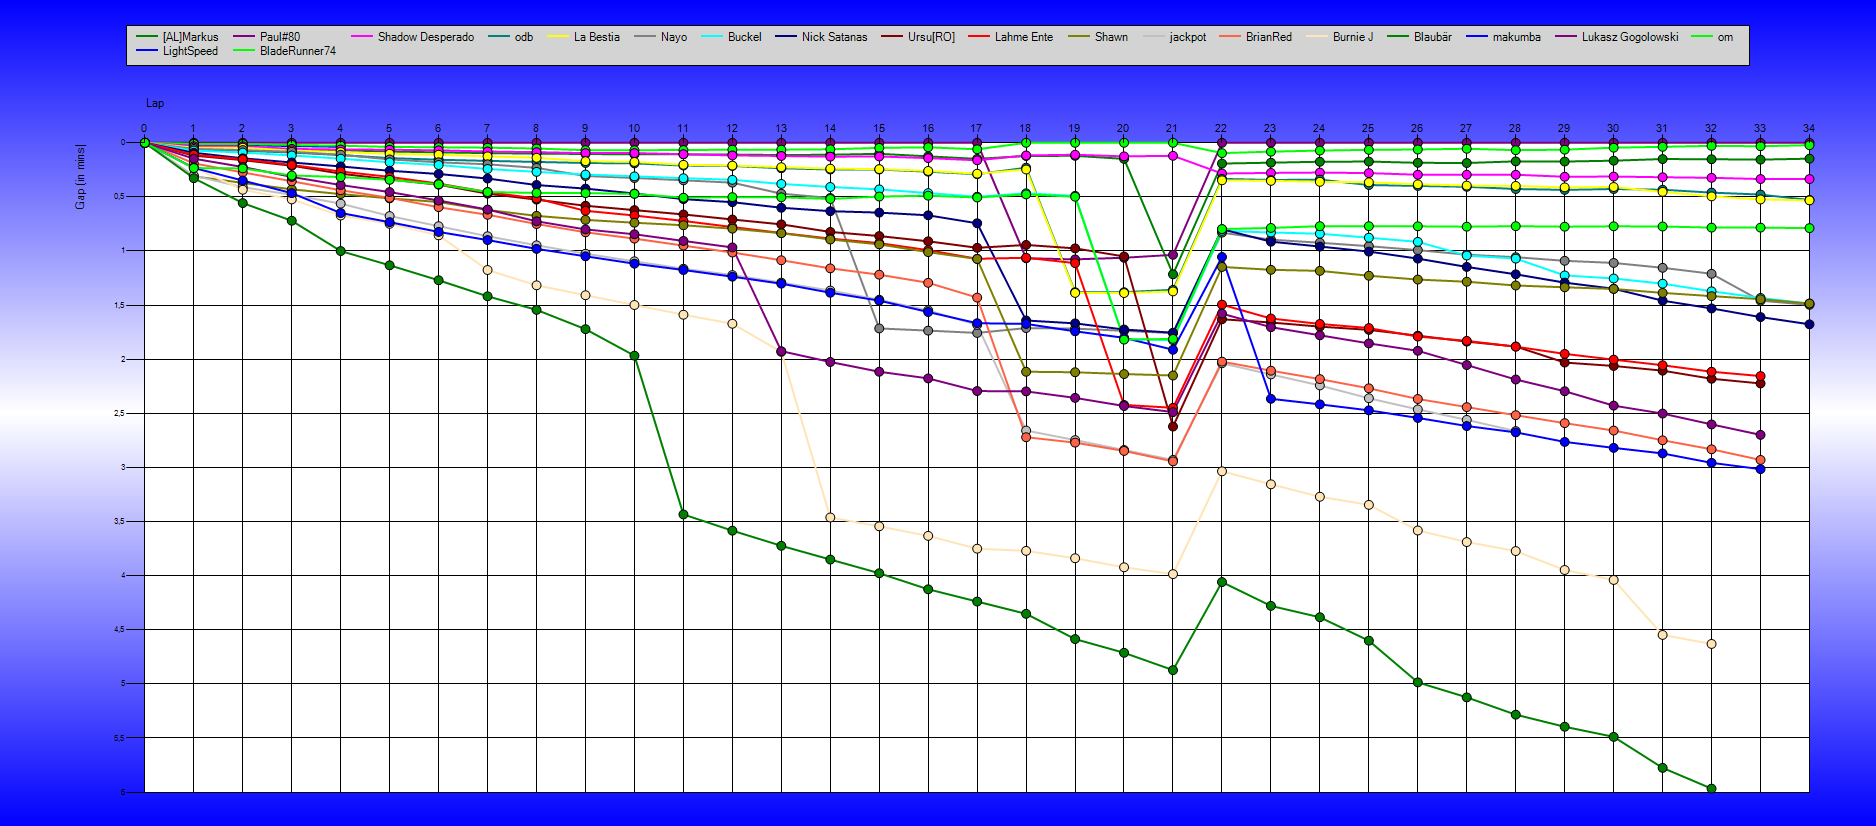Viewport: 1876px width, 826px height.
Task: Click beige marker at lap 21 near 4
Action: click(x=1173, y=574)
